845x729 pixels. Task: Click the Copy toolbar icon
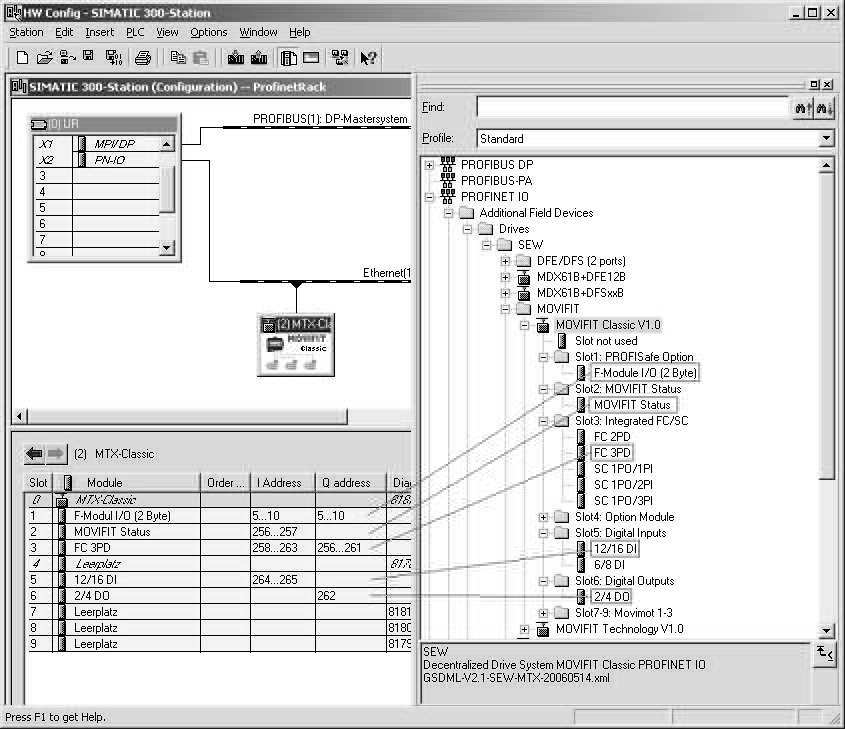click(178, 57)
